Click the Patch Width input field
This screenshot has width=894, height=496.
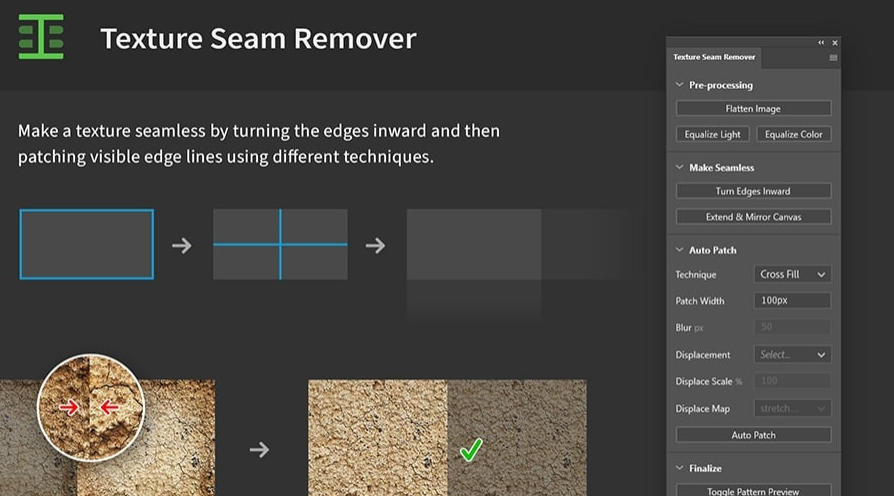[793, 301]
